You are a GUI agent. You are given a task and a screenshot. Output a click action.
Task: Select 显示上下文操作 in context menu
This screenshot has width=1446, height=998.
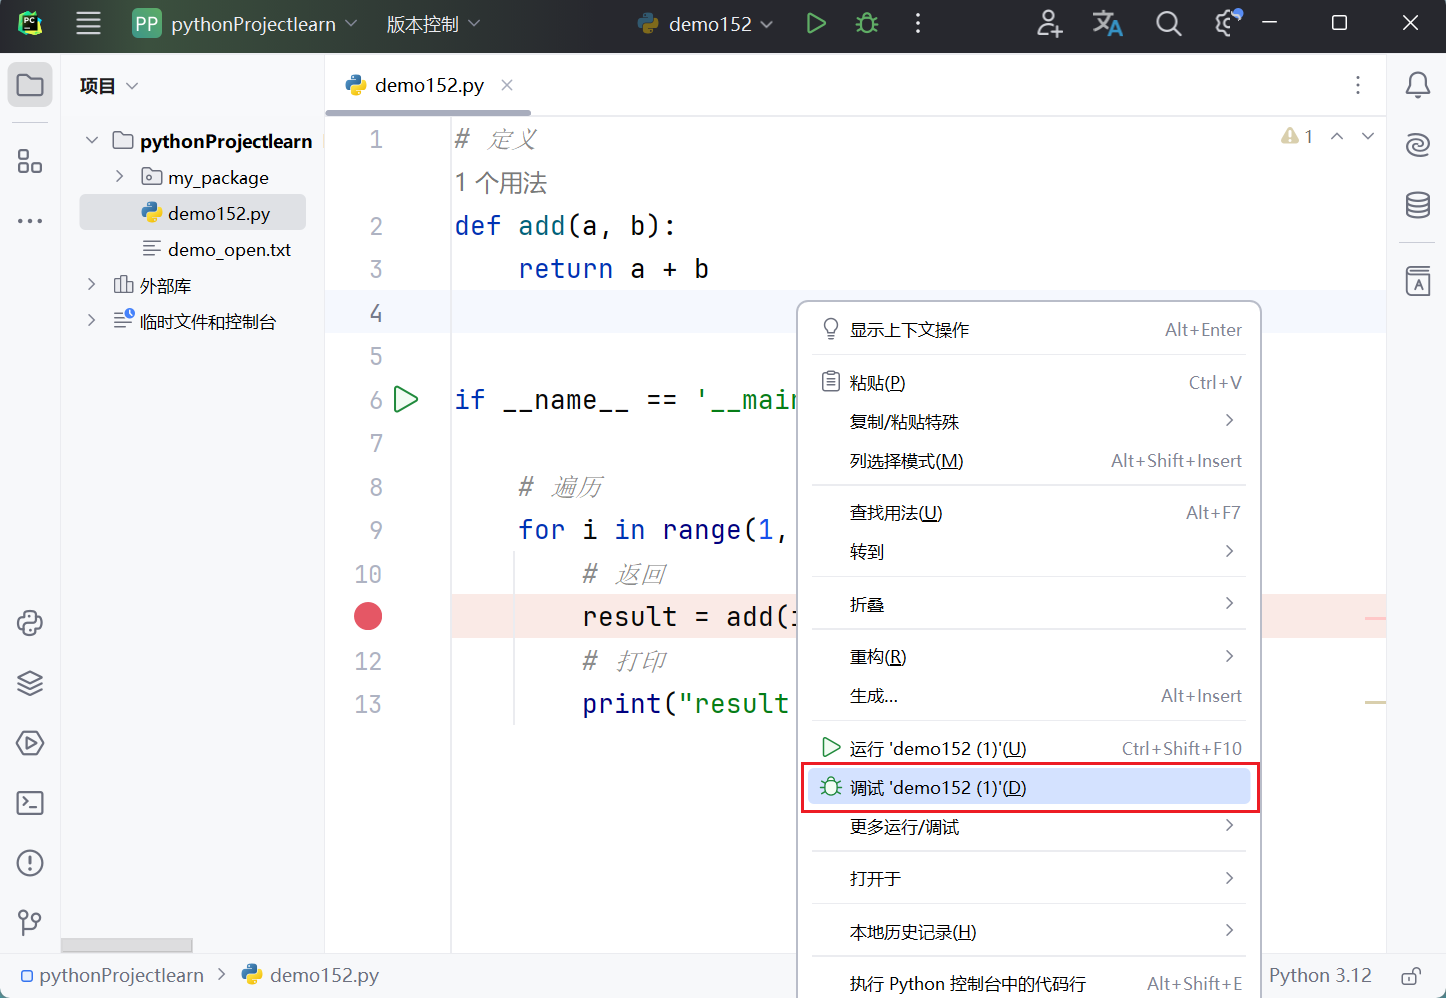pyautogui.click(x=1029, y=329)
